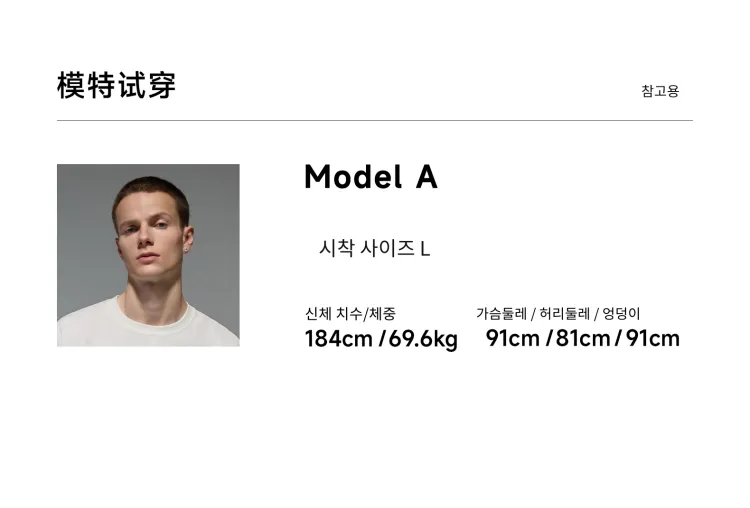Click the size letter "L"

425,249
